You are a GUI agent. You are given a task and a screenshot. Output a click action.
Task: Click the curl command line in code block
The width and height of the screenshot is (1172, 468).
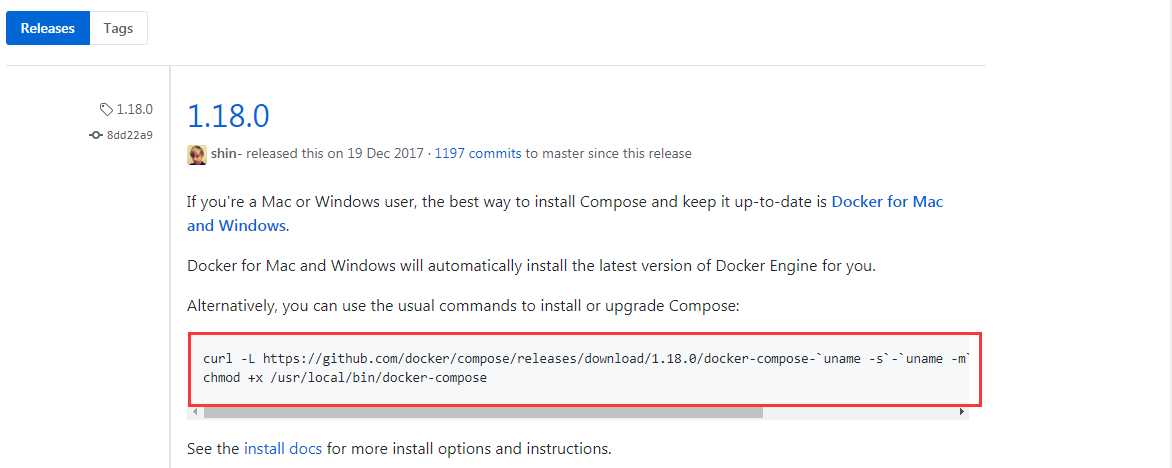point(586,360)
